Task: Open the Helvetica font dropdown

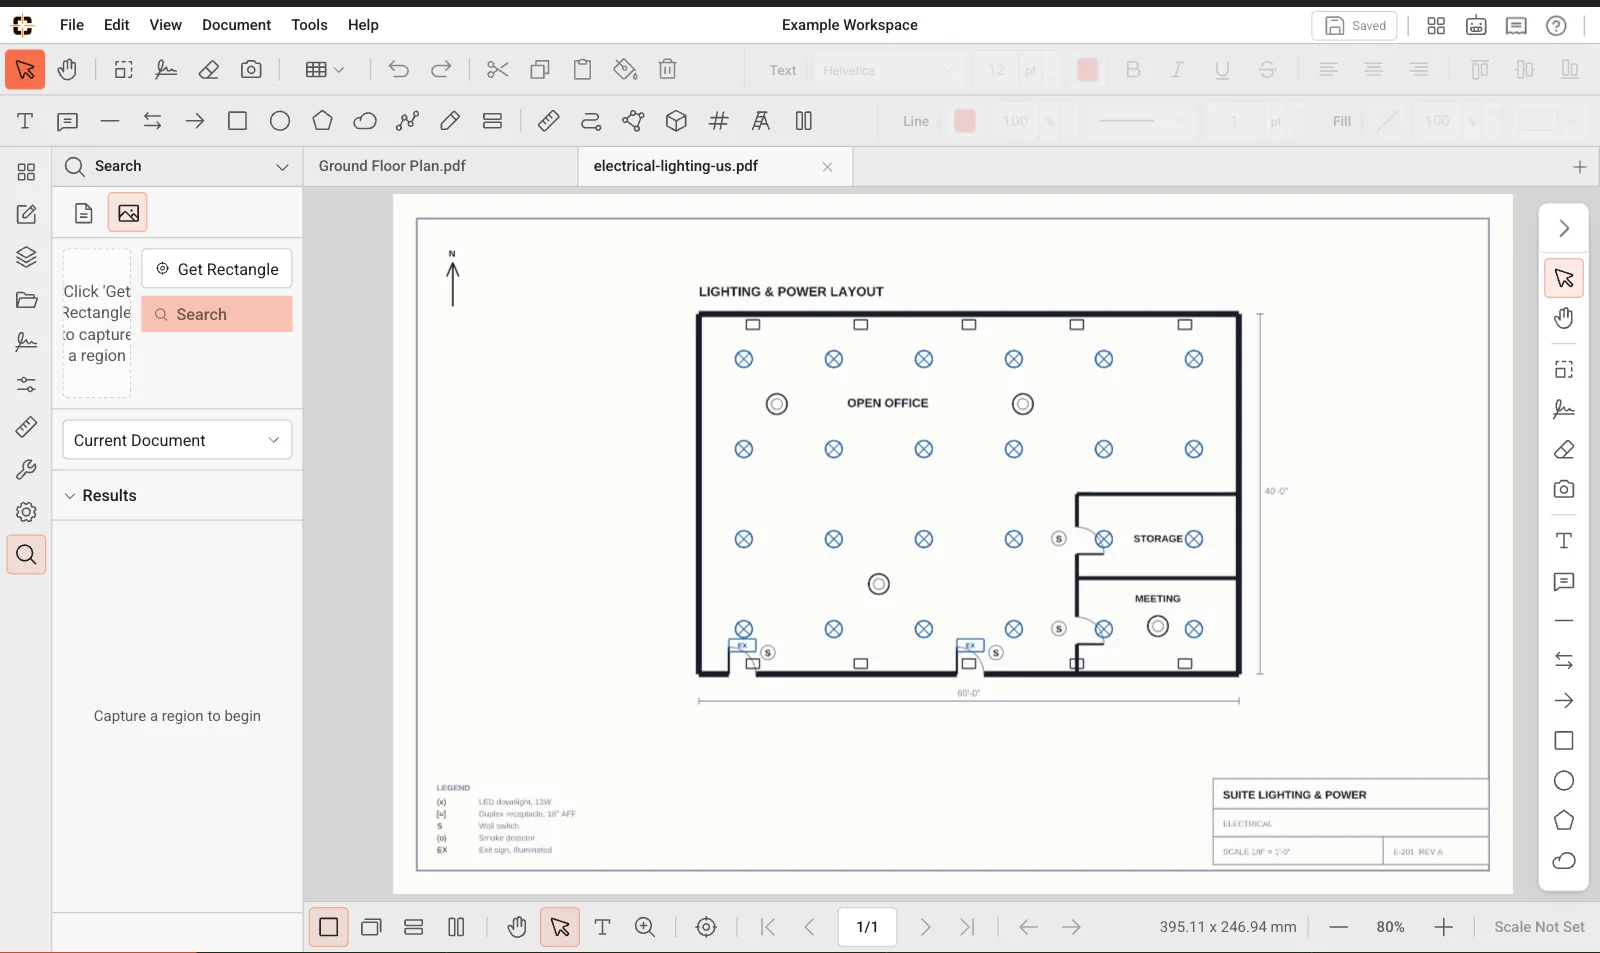Action: point(889,70)
